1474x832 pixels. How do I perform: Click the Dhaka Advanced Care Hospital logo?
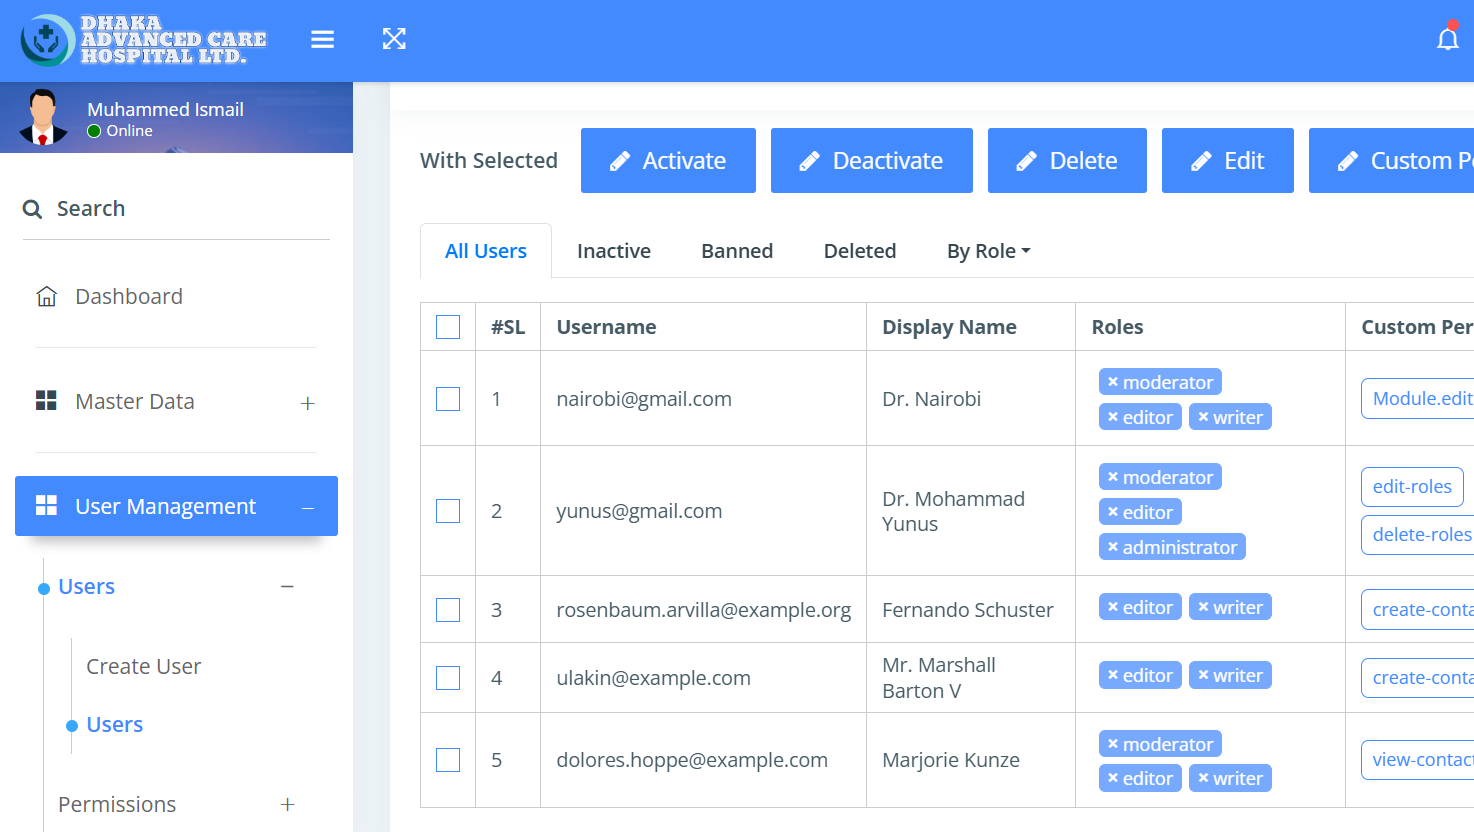[144, 40]
